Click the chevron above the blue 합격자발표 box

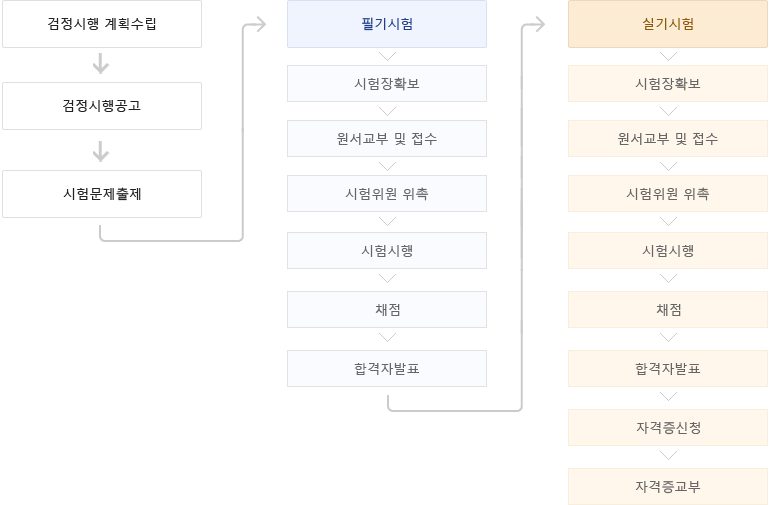[x=387, y=338]
